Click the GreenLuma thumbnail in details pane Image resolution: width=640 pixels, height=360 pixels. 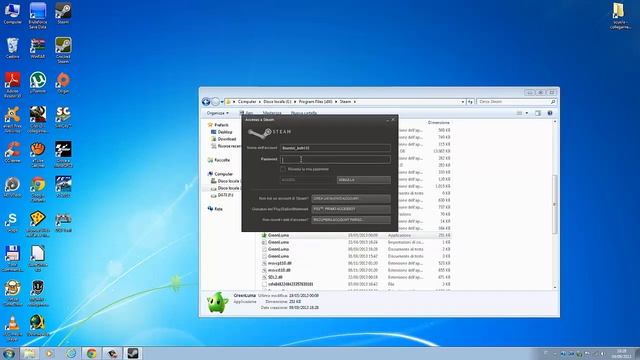coord(217,303)
